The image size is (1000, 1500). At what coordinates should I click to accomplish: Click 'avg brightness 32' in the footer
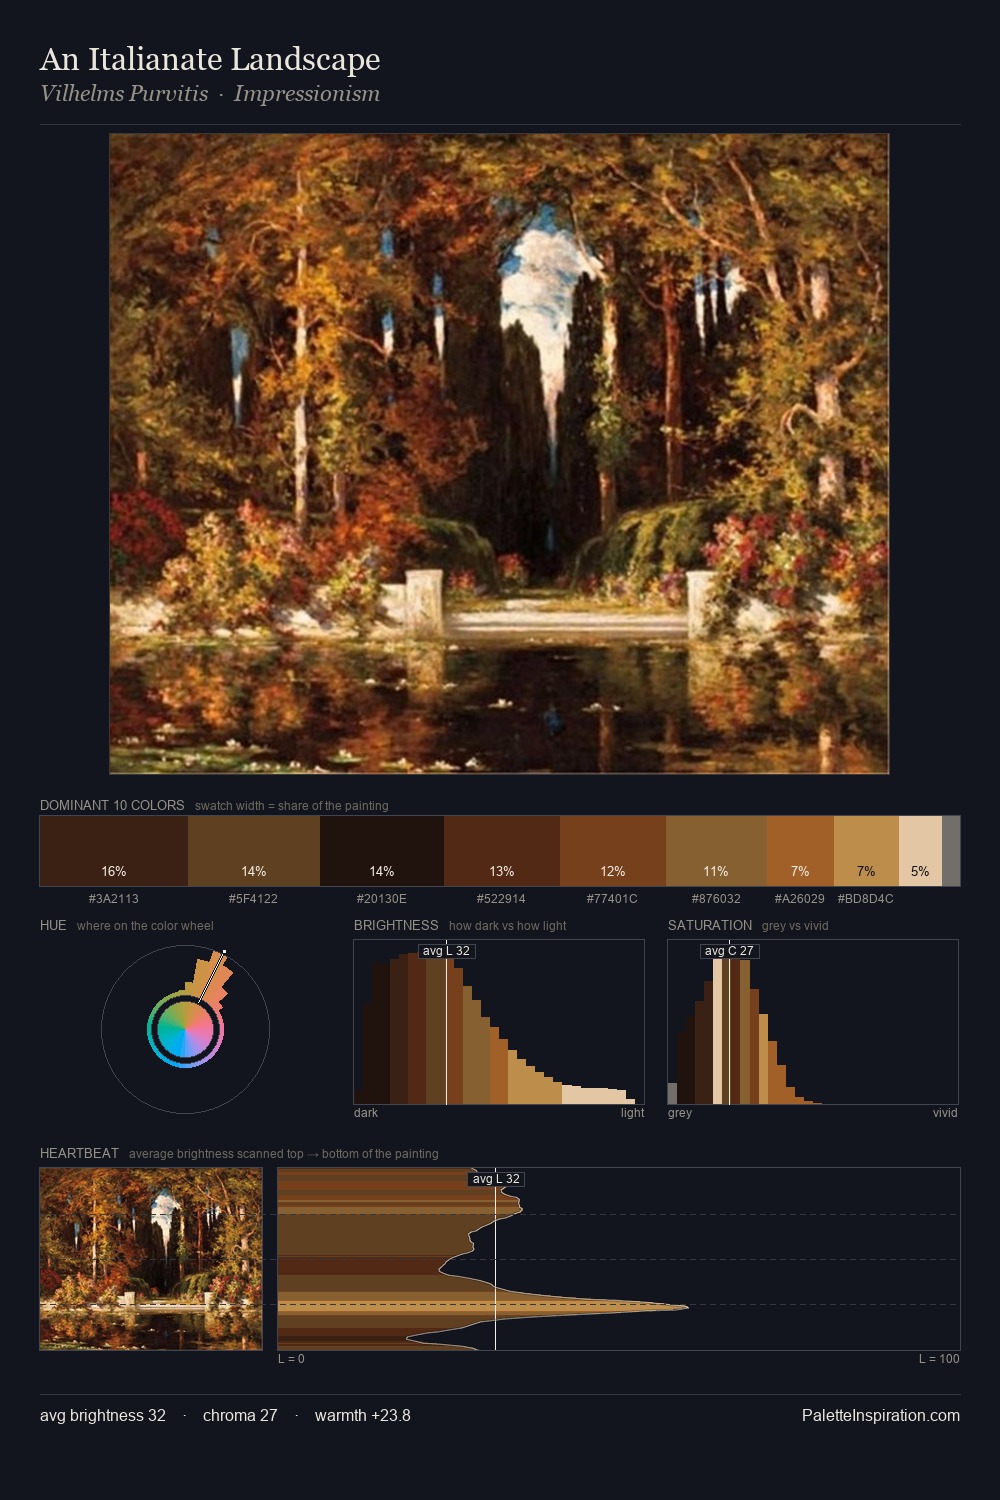[x=103, y=1415]
